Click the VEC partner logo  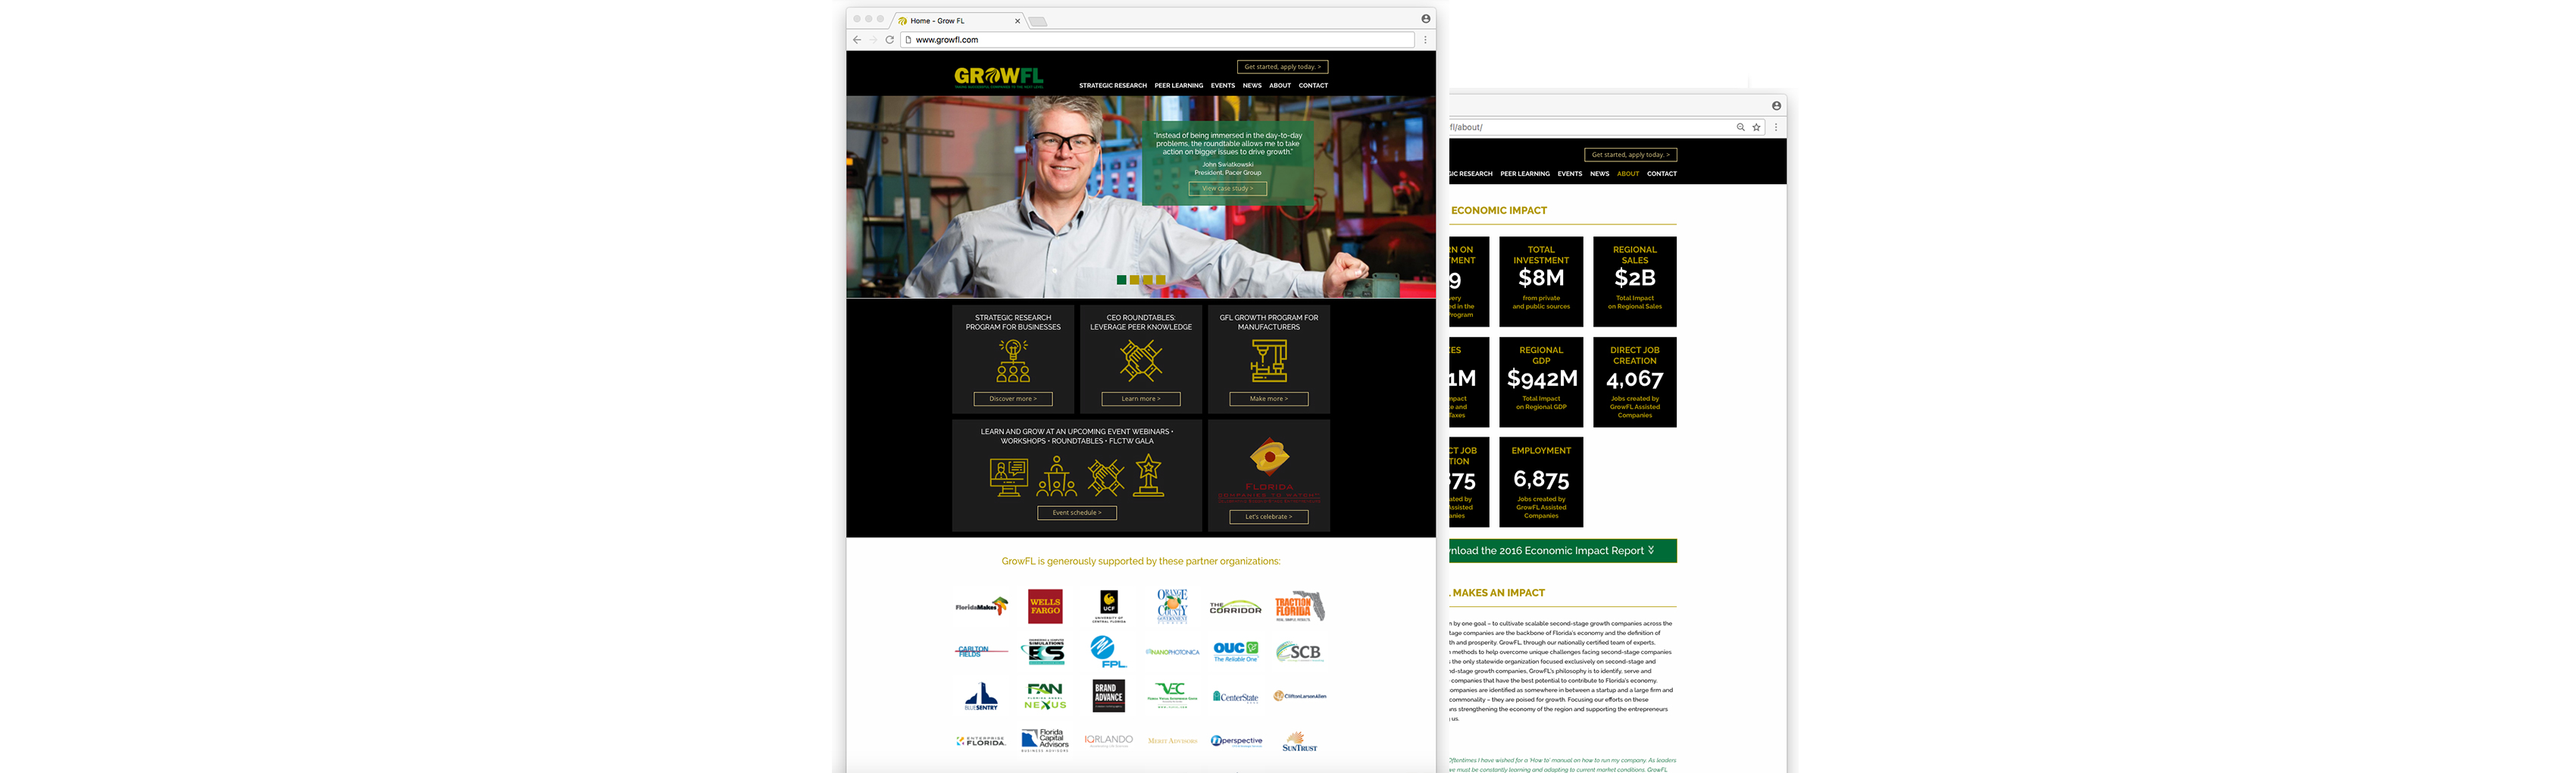coord(1172,695)
